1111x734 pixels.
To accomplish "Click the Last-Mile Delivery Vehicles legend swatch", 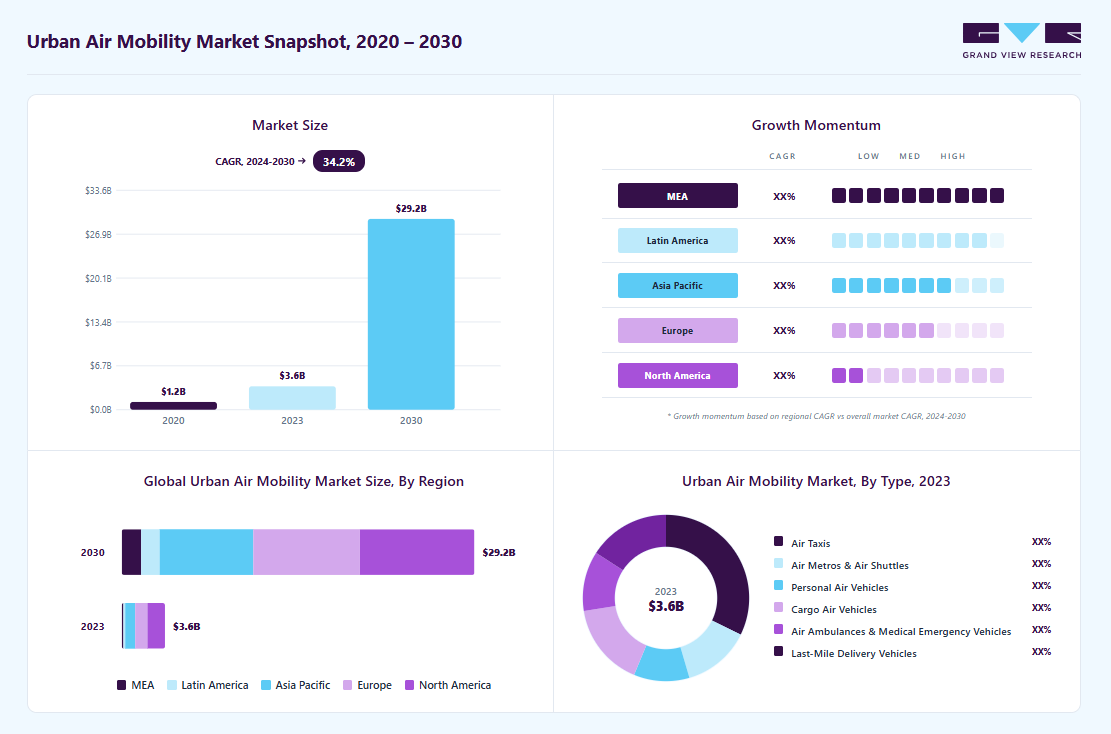I will click(x=778, y=651).
